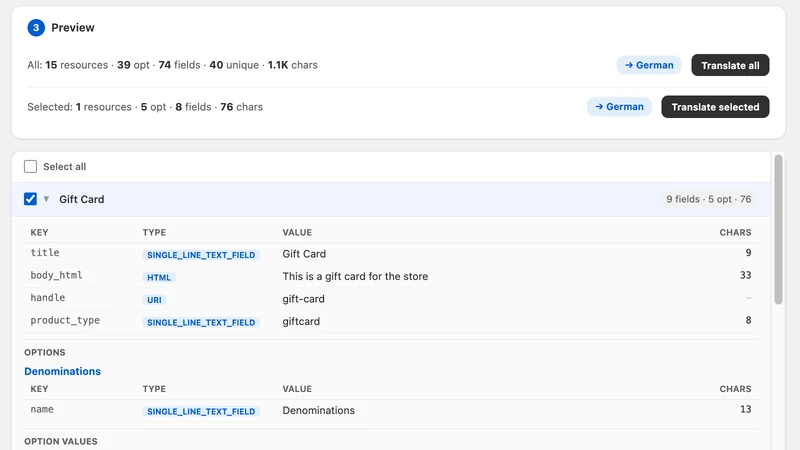Click the HTML type tag for body_html
Viewport: 800px width, 450px height.
159,278
